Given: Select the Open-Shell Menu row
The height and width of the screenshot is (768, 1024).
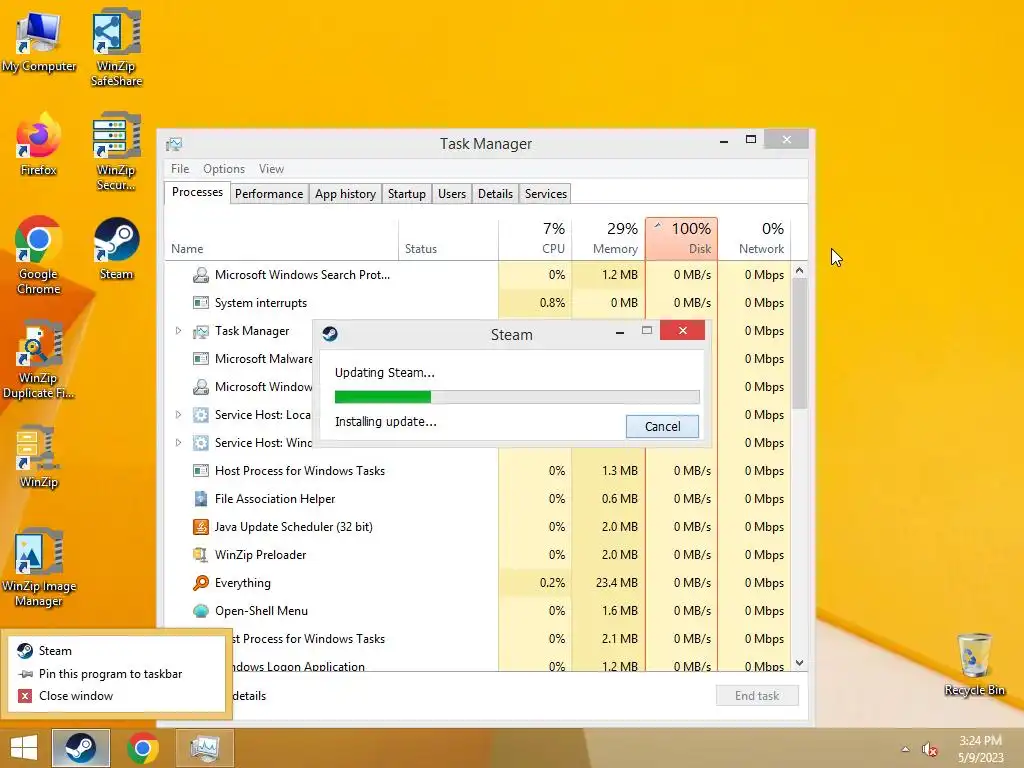Looking at the screenshot, I should tap(477, 611).
